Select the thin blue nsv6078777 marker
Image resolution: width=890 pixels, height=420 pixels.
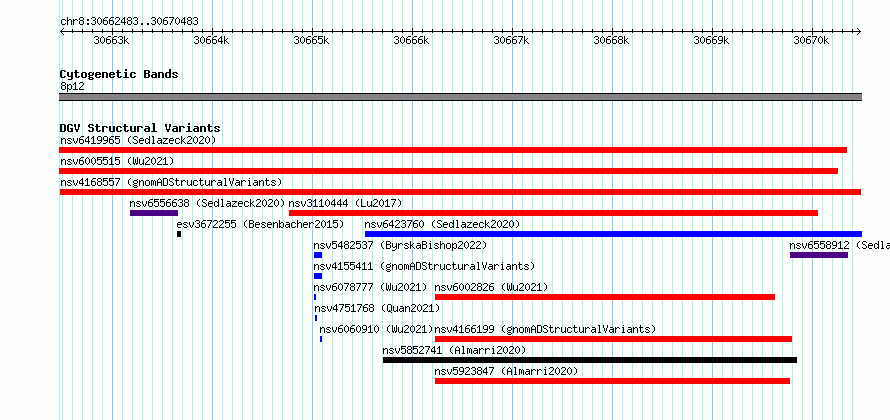[315, 297]
